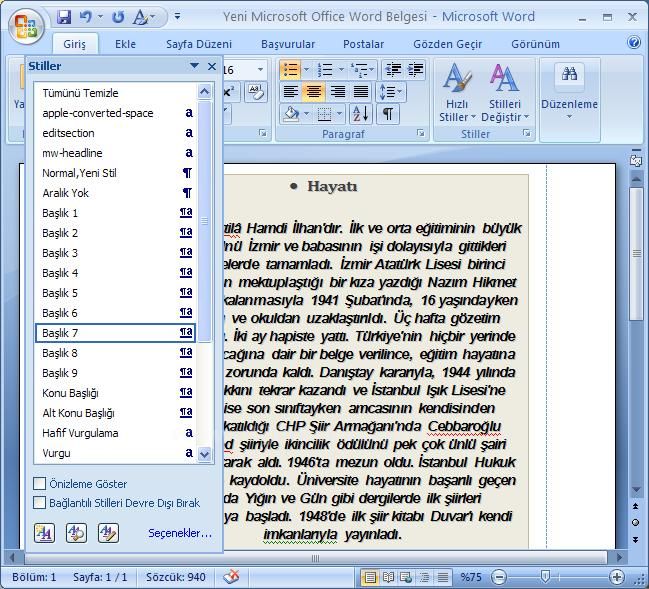Expand borders dropdown arrow

click(339, 113)
